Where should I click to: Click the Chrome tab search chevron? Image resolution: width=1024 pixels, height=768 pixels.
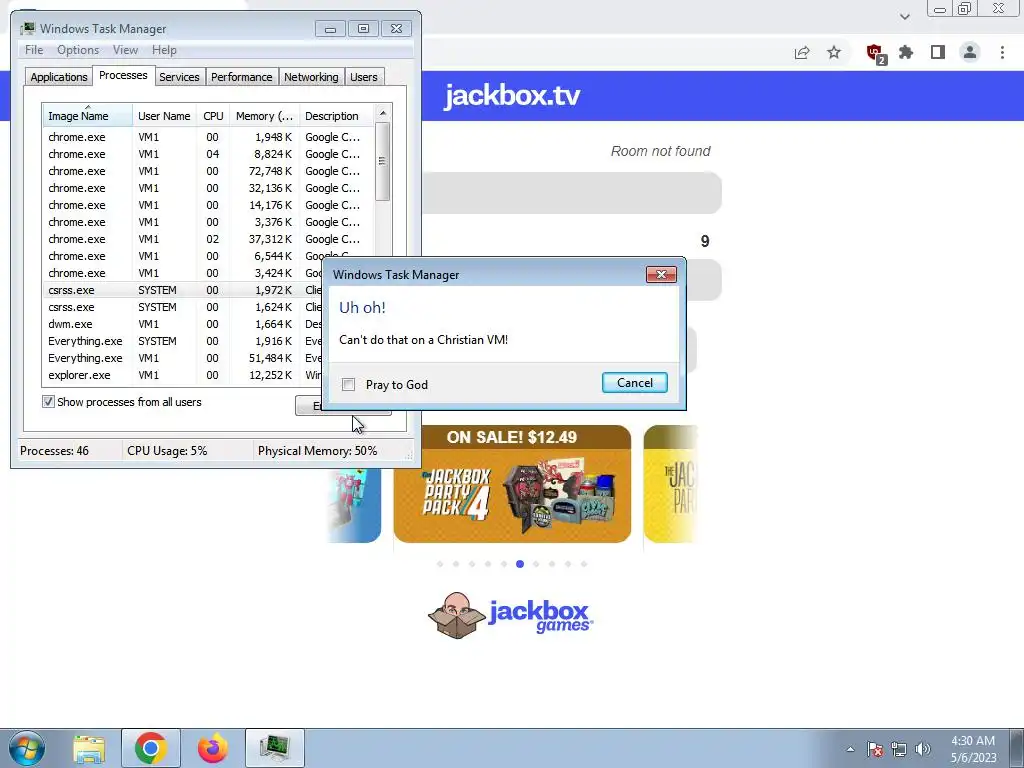pyautogui.click(x=904, y=17)
